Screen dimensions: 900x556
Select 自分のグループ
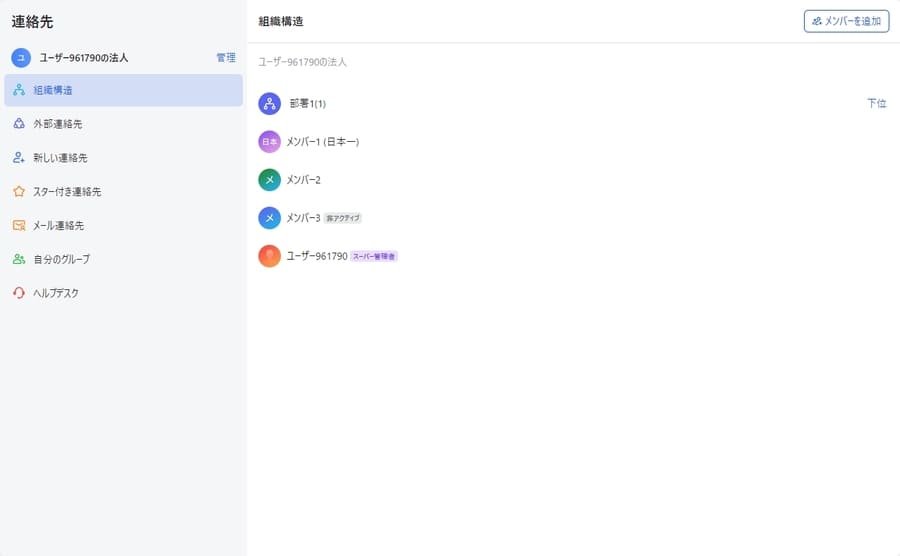pyautogui.click(x=123, y=259)
